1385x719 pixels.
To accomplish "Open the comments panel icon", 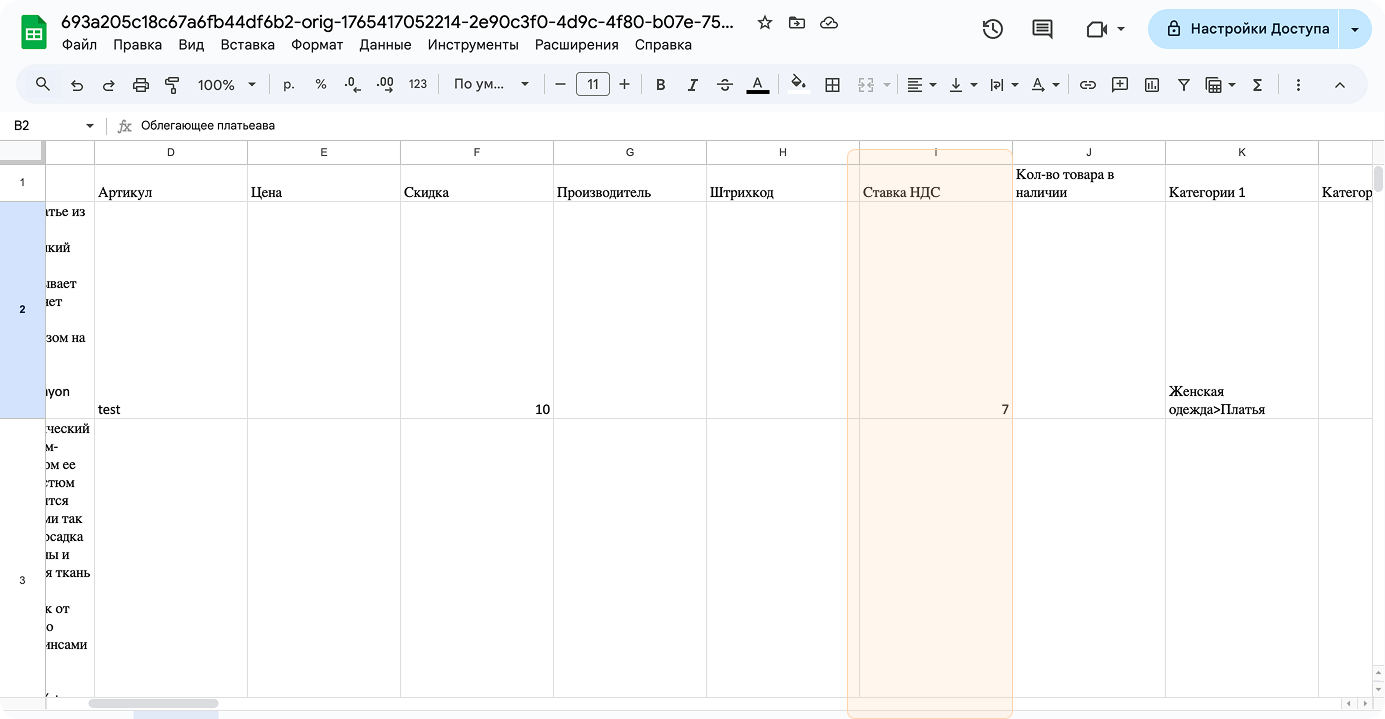I will tap(1042, 29).
